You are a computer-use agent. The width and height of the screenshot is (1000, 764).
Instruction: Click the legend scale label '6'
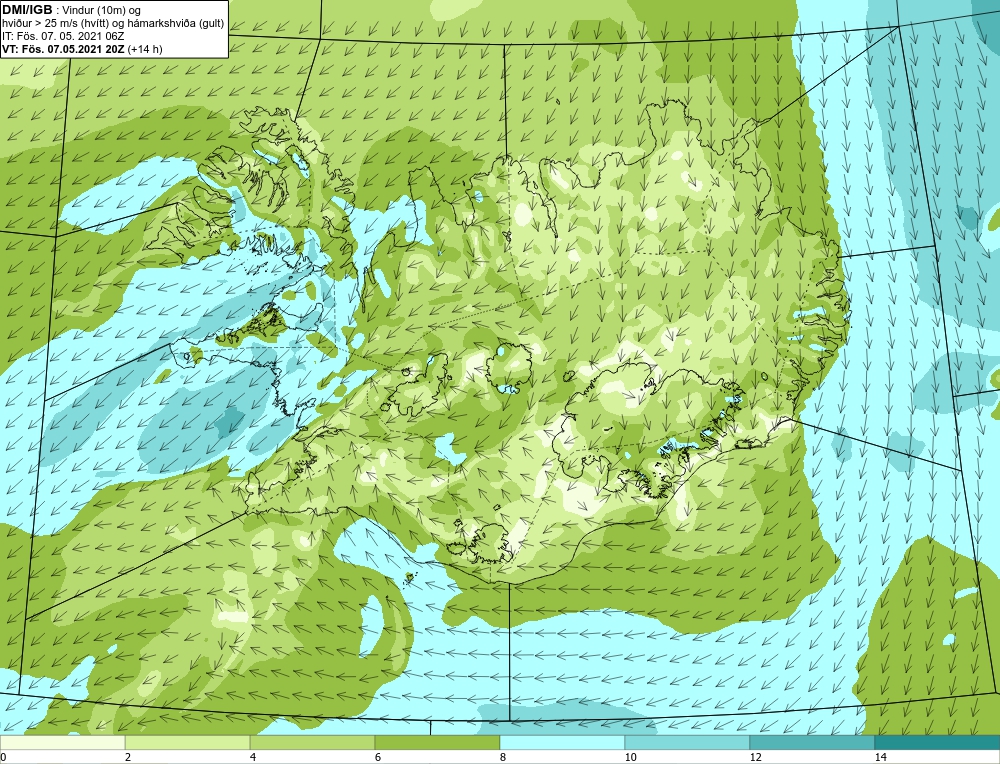click(378, 757)
